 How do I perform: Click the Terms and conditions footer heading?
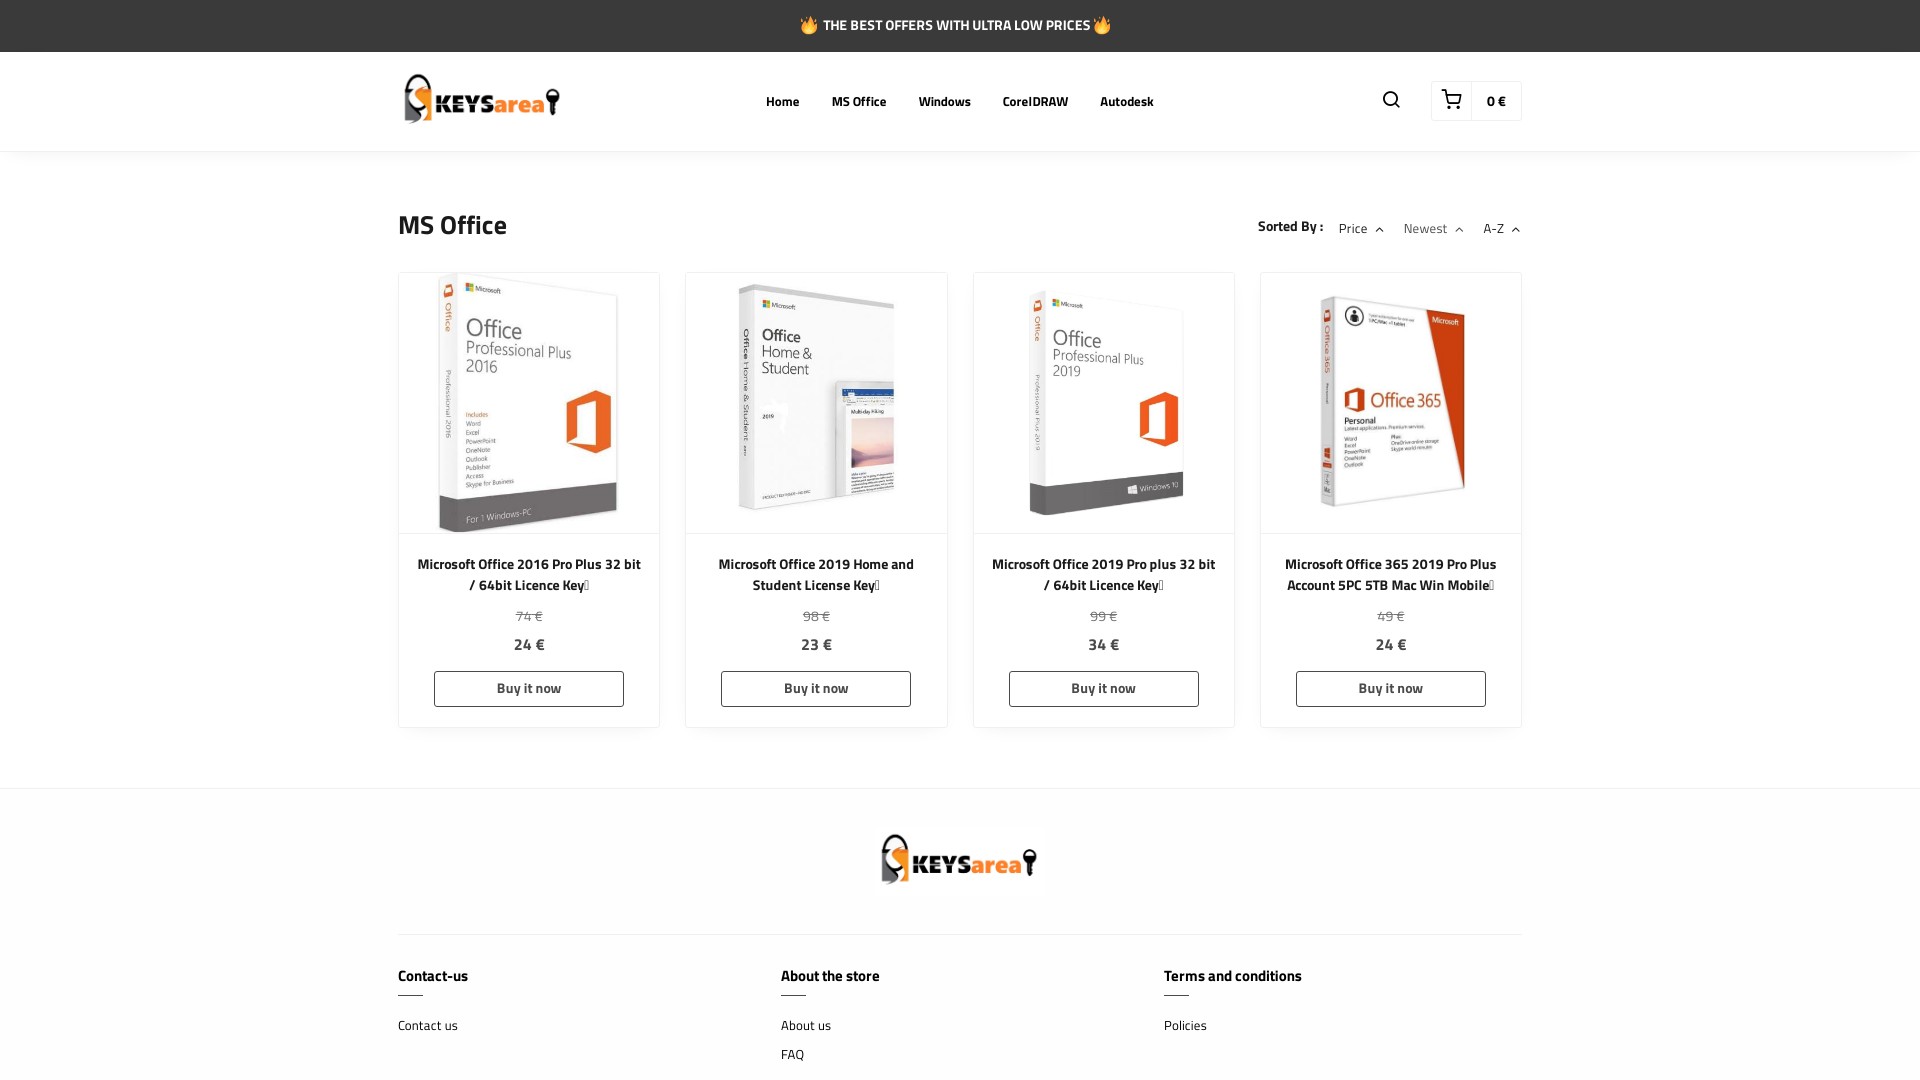pyautogui.click(x=1233, y=976)
